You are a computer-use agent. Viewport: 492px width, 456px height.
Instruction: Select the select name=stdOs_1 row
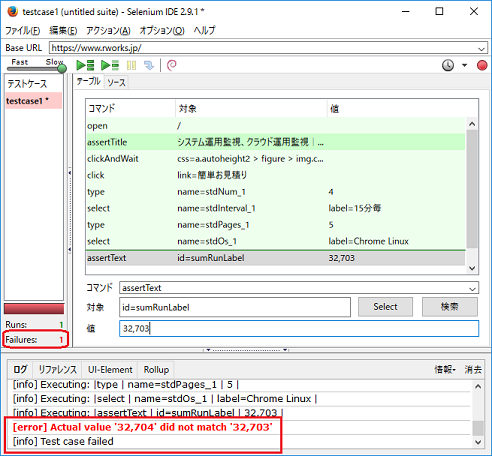pos(275,241)
